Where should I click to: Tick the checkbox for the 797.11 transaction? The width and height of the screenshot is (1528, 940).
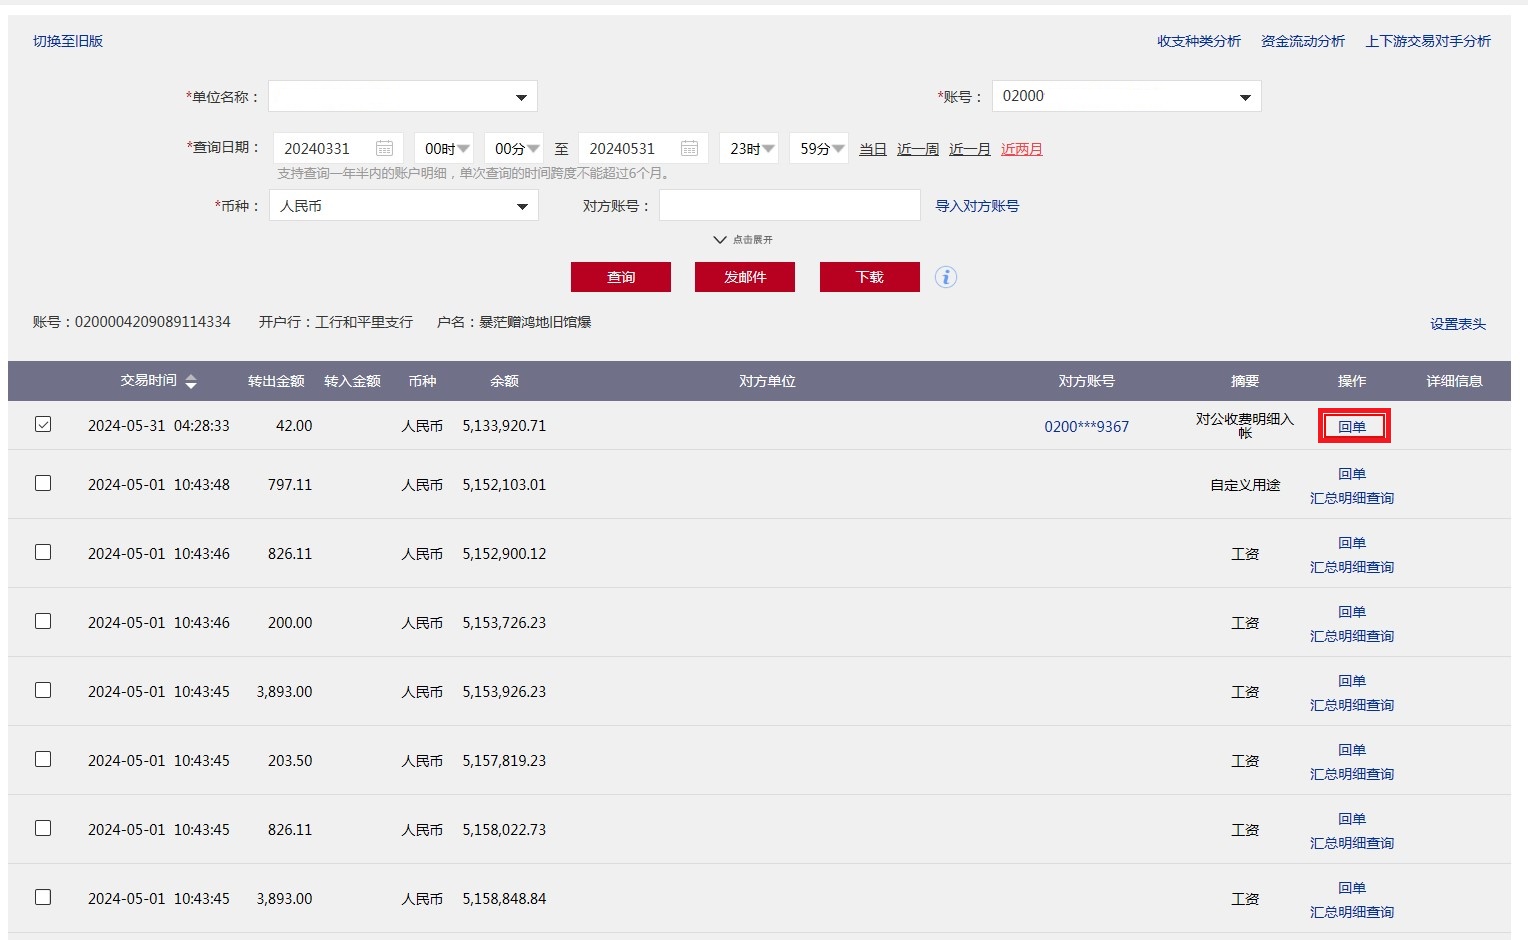(x=43, y=484)
